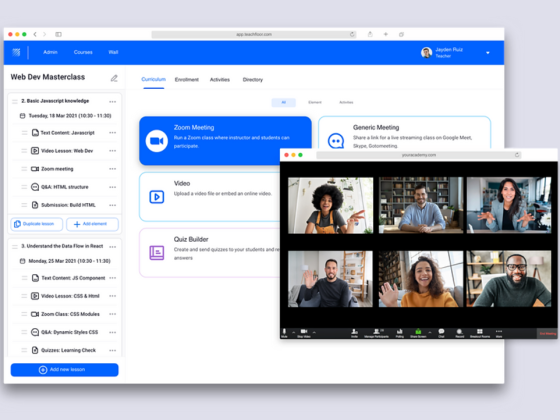Click the Zoom Meeting camera icon card
Image resolution: width=560 pixels, height=420 pixels.
[x=156, y=141]
